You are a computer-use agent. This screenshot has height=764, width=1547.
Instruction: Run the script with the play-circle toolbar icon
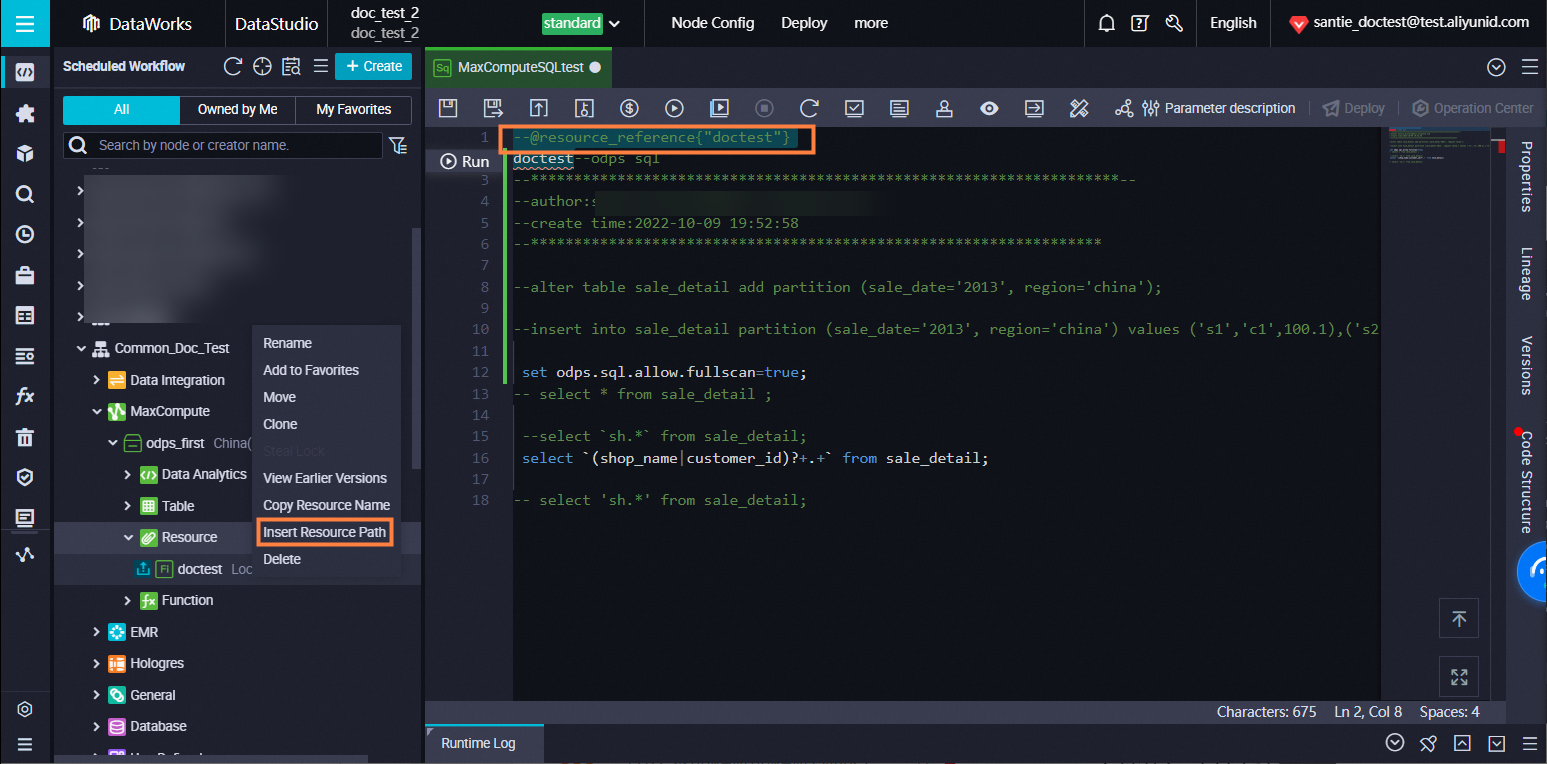pyautogui.click(x=674, y=108)
